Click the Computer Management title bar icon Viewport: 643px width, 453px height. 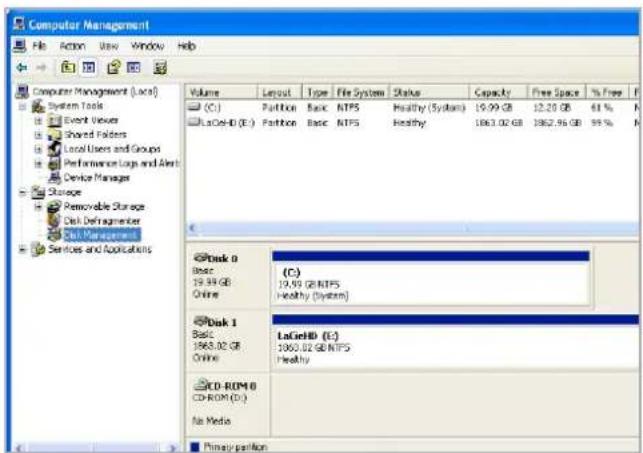tap(19, 24)
